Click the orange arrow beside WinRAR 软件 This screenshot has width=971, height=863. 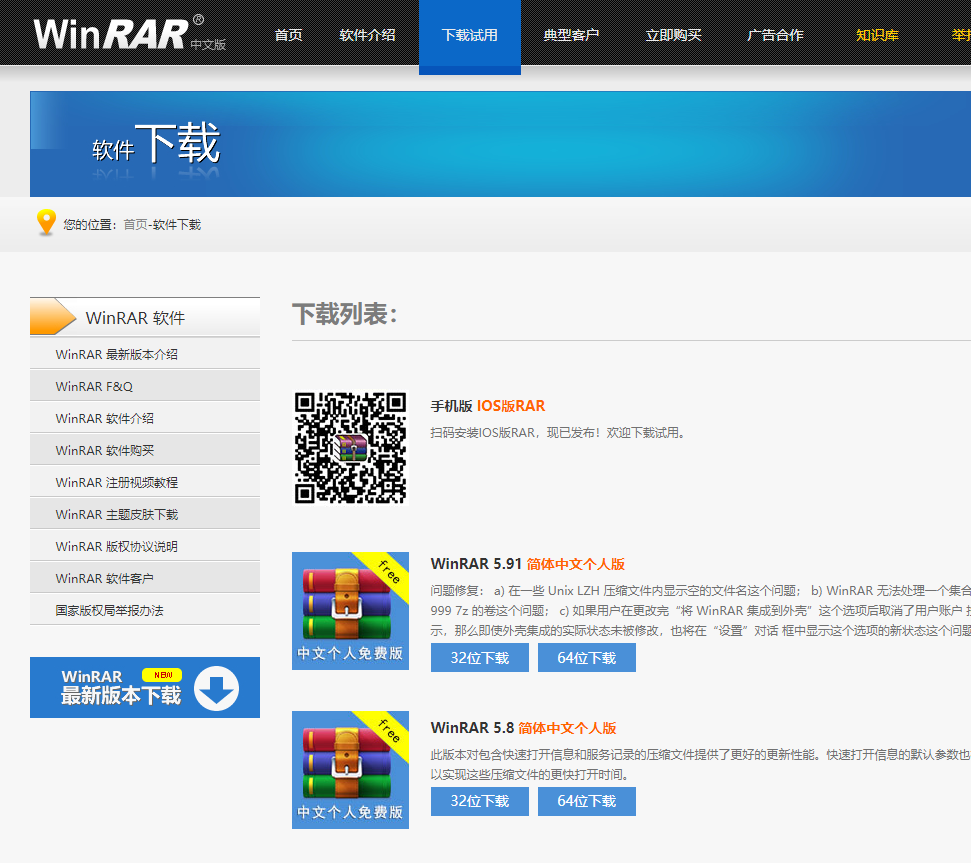(x=54, y=317)
